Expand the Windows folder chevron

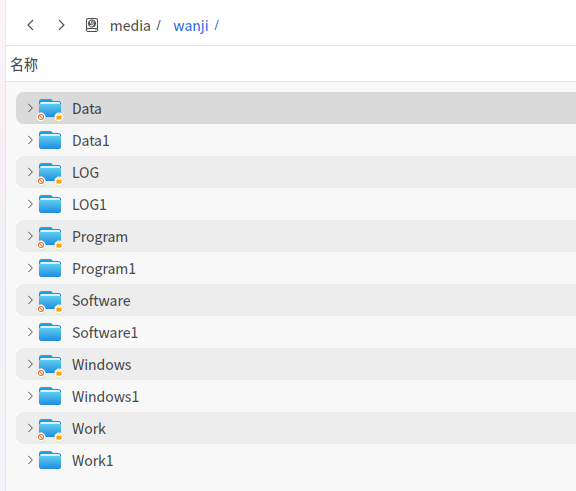click(30, 364)
